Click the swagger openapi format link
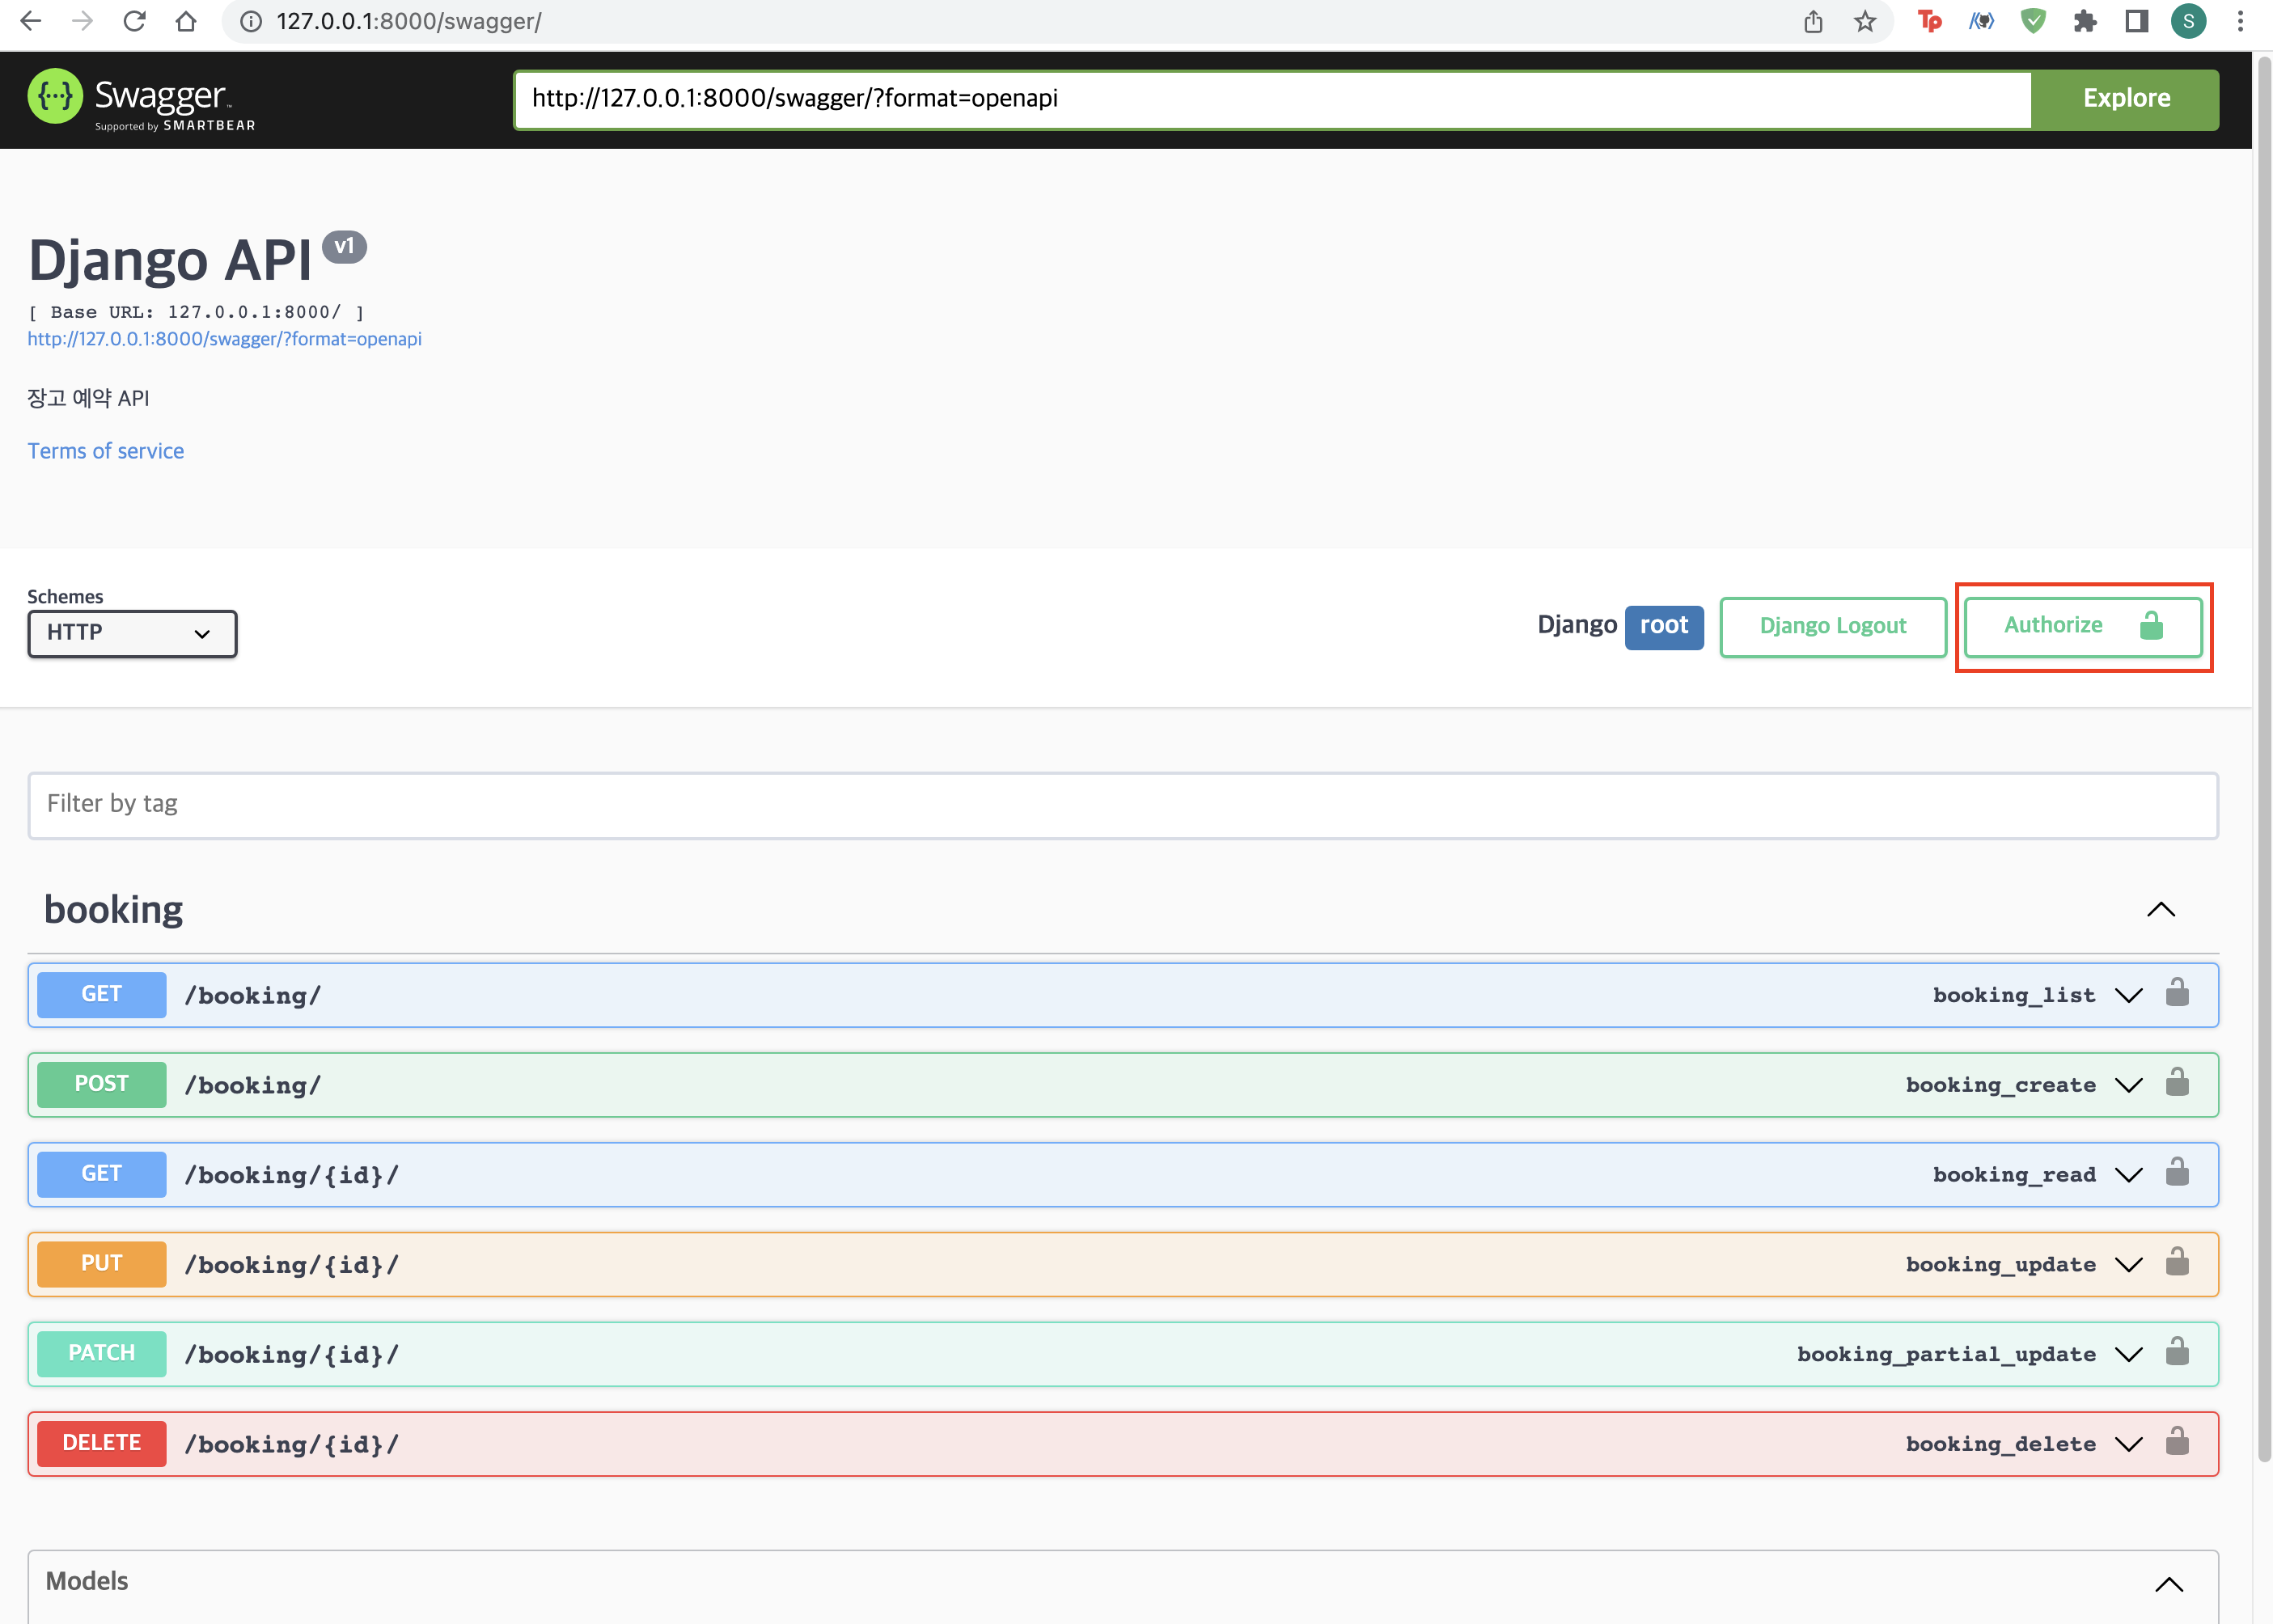Image resolution: width=2273 pixels, height=1624 pixels. pyautogui.click(x=224, y=339)
